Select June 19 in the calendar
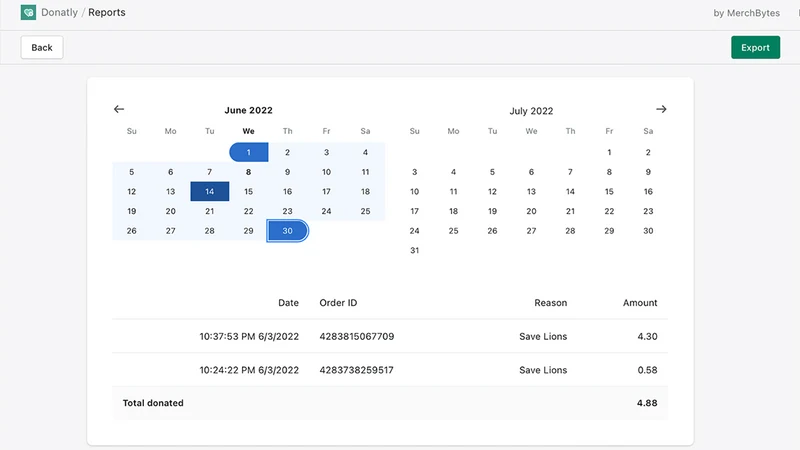 point(132,211)
